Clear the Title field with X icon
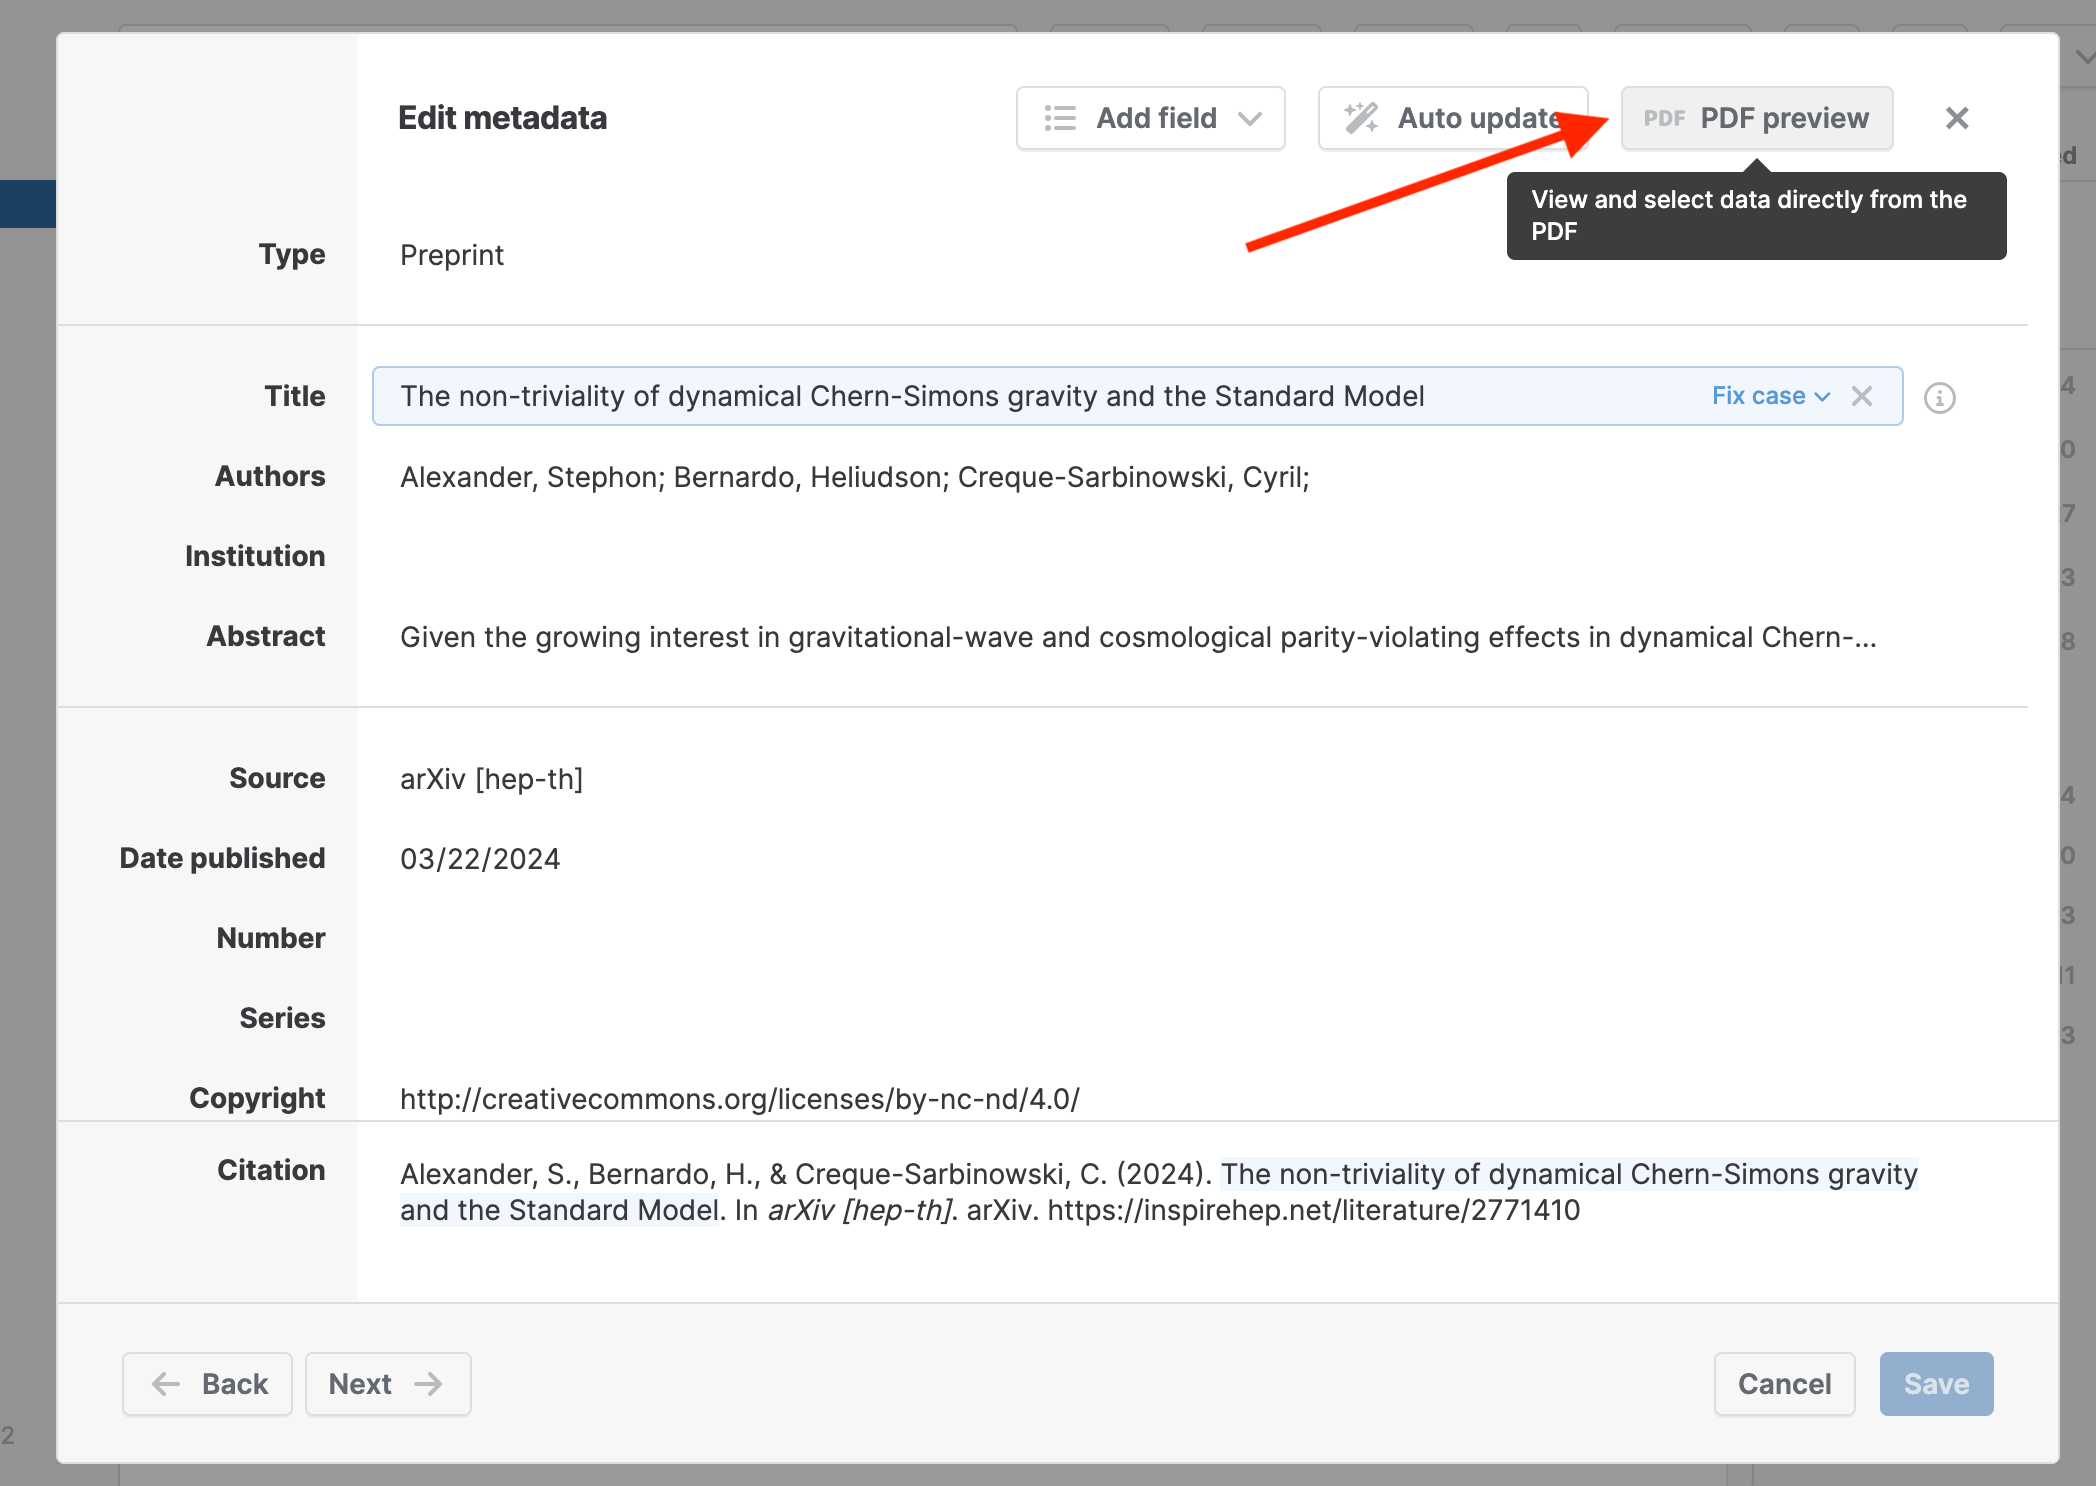Screen dimensions: 2096x1486 click(1861, 396)
